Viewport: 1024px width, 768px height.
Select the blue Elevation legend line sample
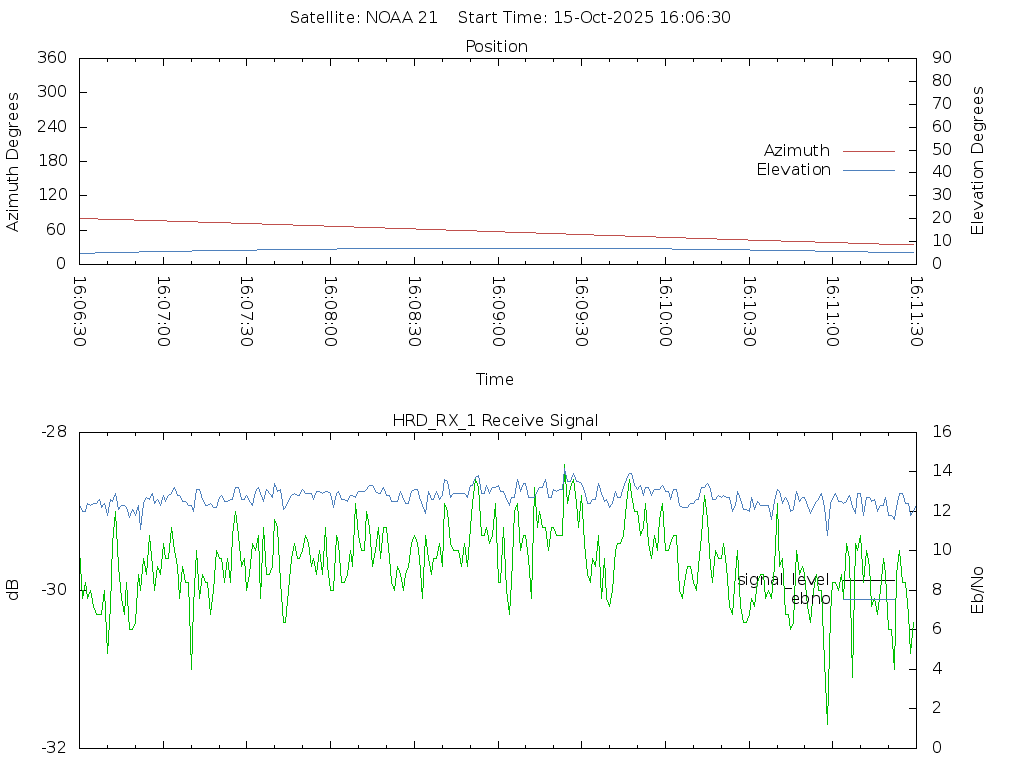868,170
